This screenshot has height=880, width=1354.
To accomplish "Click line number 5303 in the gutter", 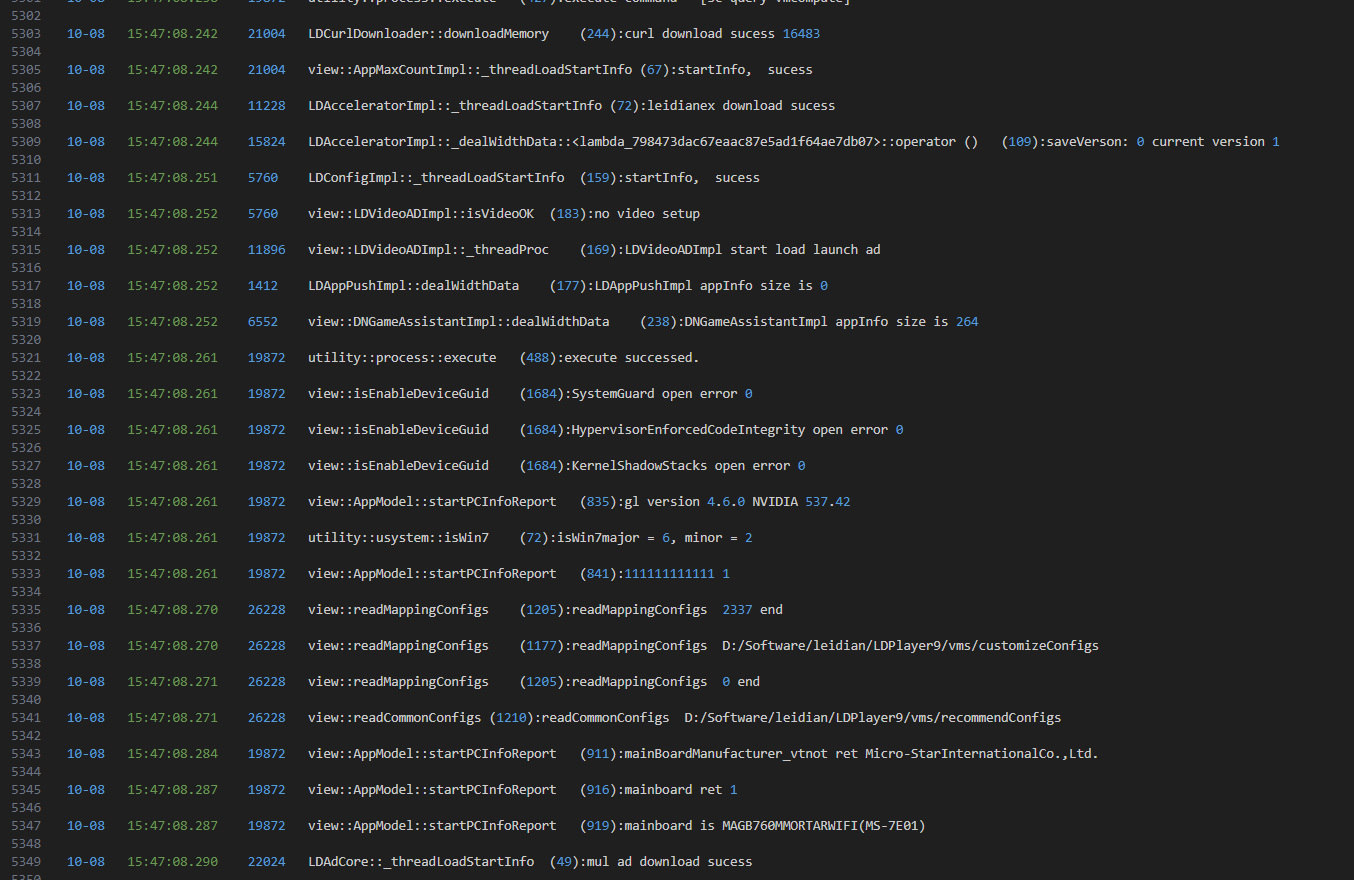I will coord(26,34).
